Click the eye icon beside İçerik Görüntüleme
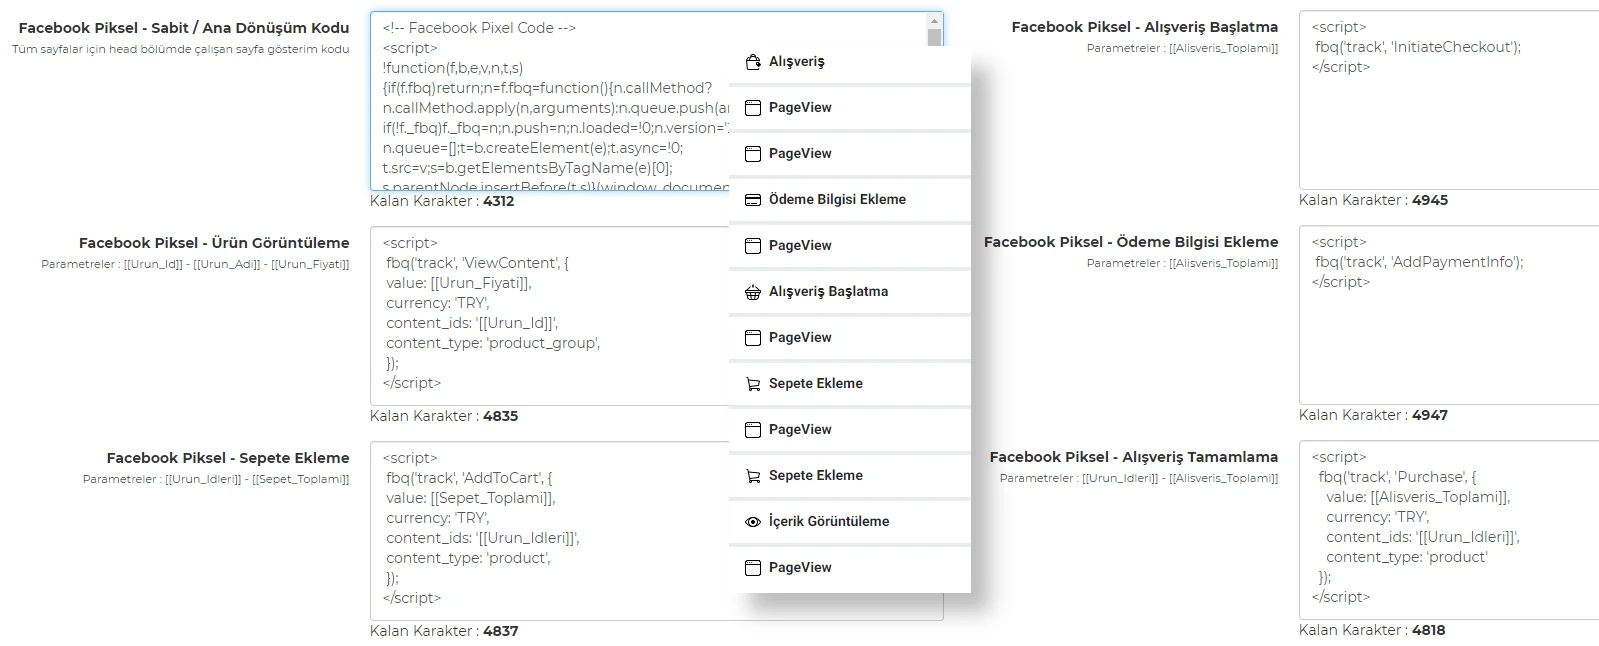This screenshot has width=1599, height=646. point(753,522)
